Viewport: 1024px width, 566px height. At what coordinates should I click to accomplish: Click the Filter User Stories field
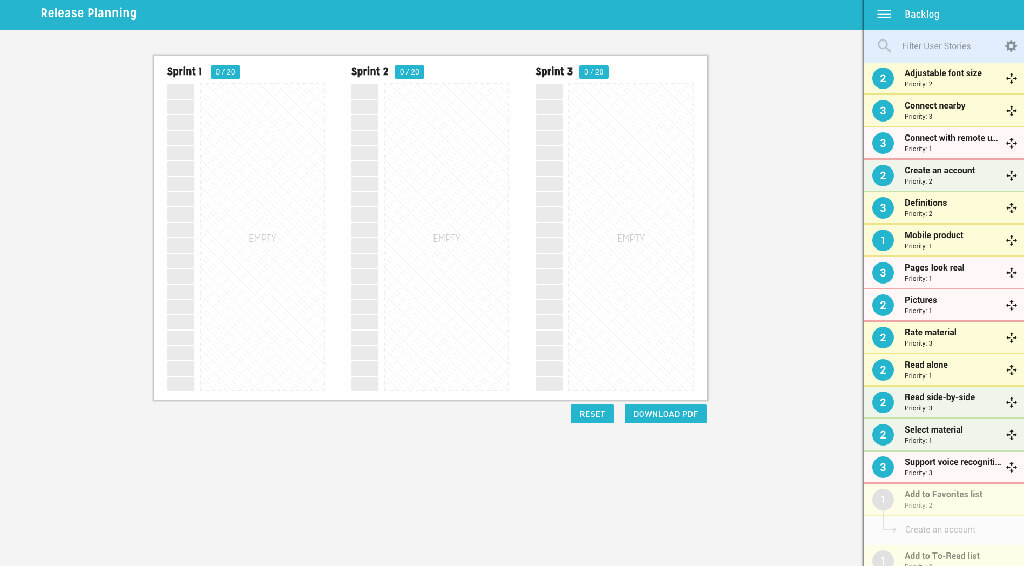click(936, 46)
